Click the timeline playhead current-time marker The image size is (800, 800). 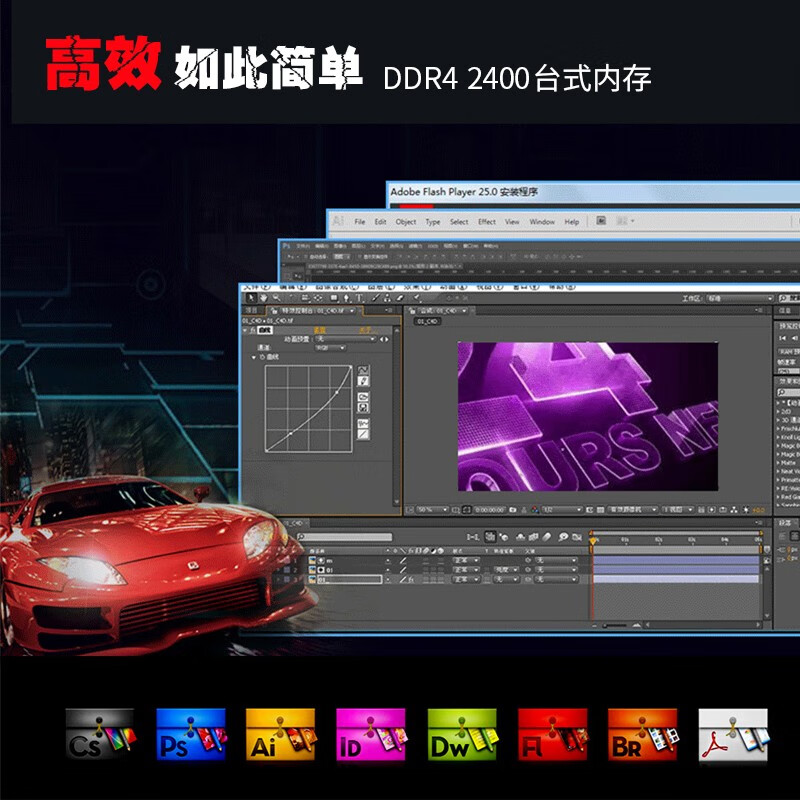coord(593,541)
